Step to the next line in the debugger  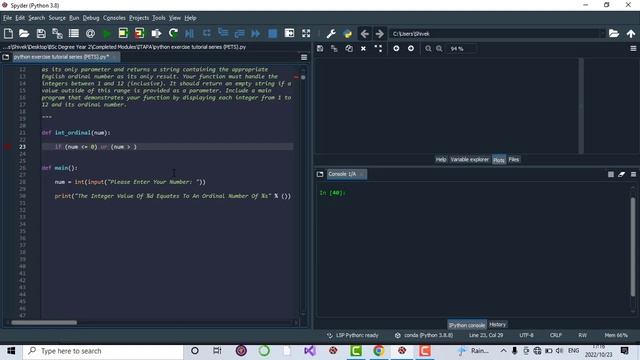pyautogui.click(x=207, y=33)
